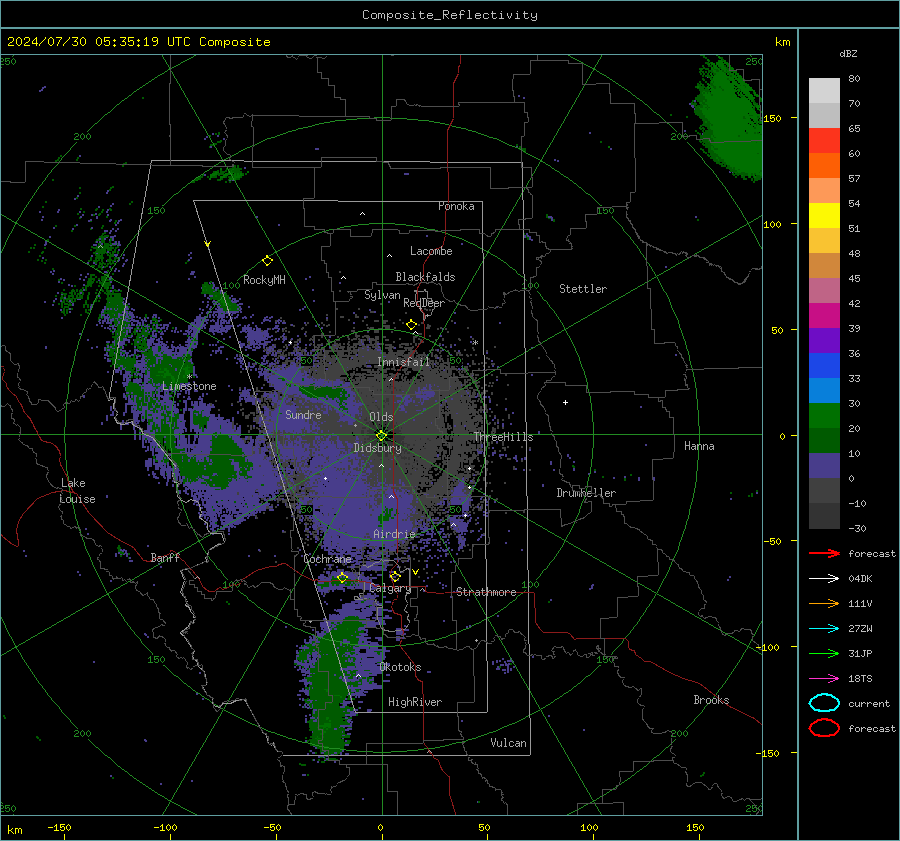Viewport: 900px width, 841px height.
Task: Click the cyan 27ZW arrow icon
Action: [824, 629]
